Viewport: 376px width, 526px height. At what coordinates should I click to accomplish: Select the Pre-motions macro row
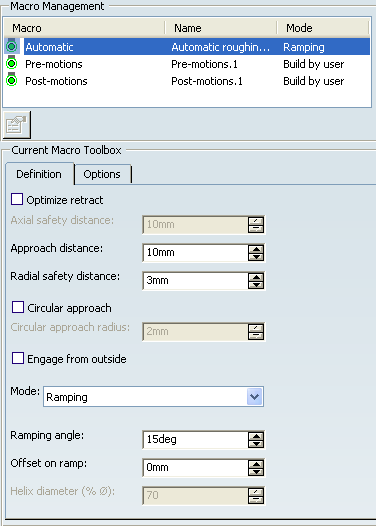pyautogui.click(x=188, y=64)
